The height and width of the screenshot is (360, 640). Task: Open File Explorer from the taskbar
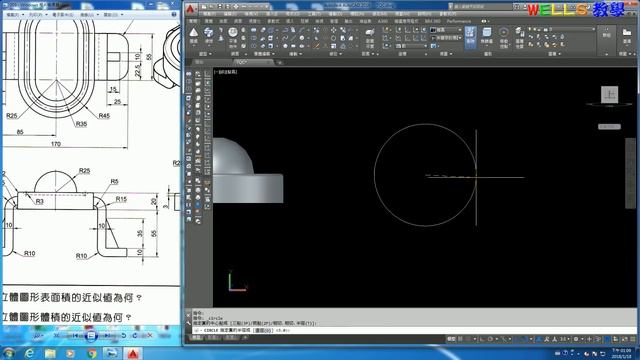coord(50,353)
